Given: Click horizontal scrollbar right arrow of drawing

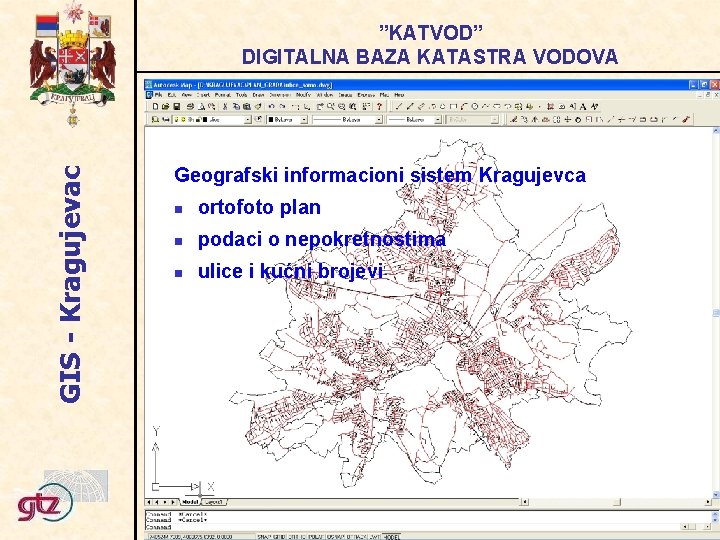Looking at the screenshot, I should (708, 502).
